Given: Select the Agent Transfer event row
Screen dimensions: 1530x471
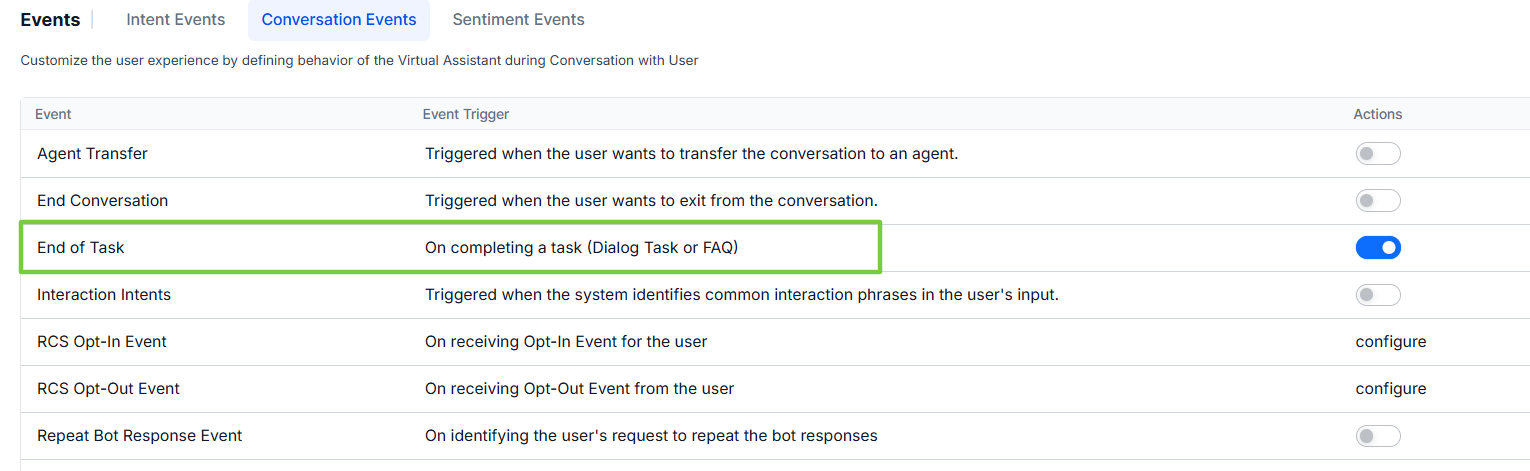Looking at the screenshot, I should [x=92, y=154].
